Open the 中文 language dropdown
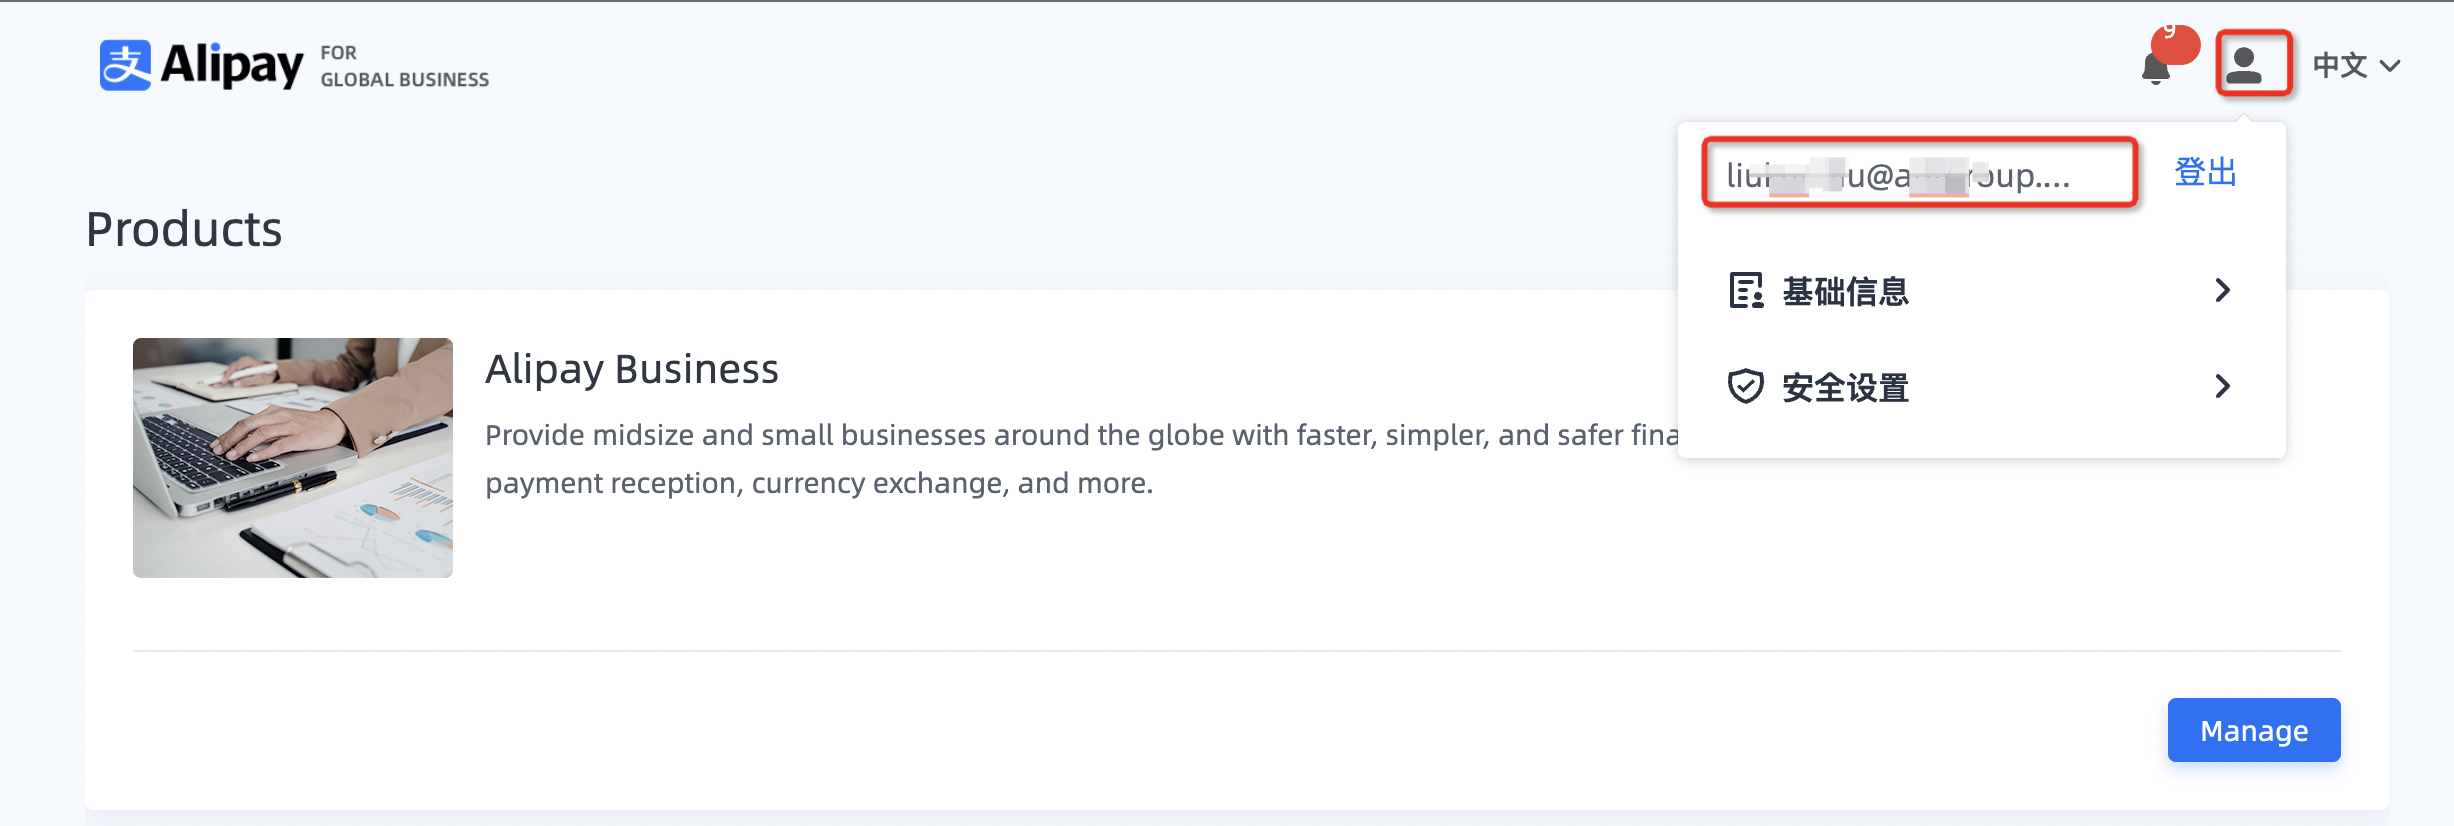The image size is (2454, 826). [x=2340, y=66]
